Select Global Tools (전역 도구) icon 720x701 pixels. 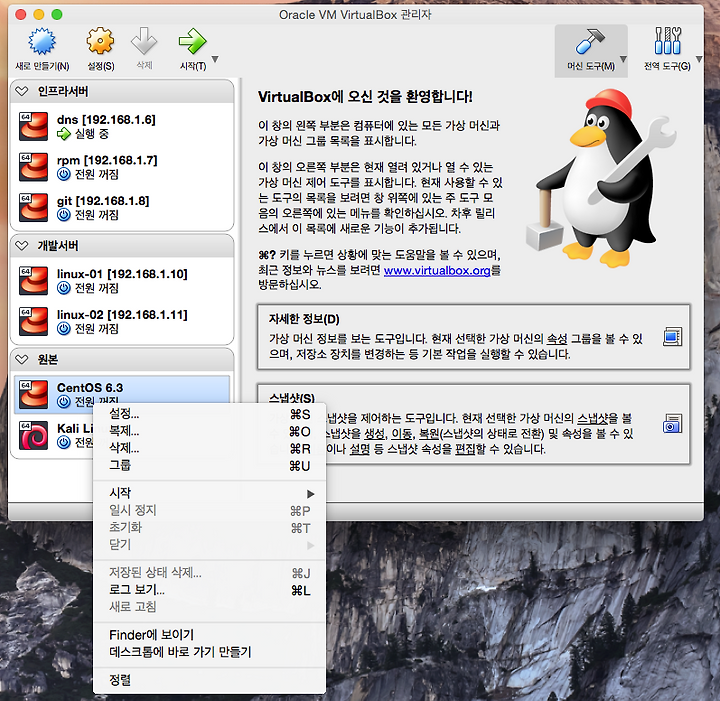tap(668, 41)
